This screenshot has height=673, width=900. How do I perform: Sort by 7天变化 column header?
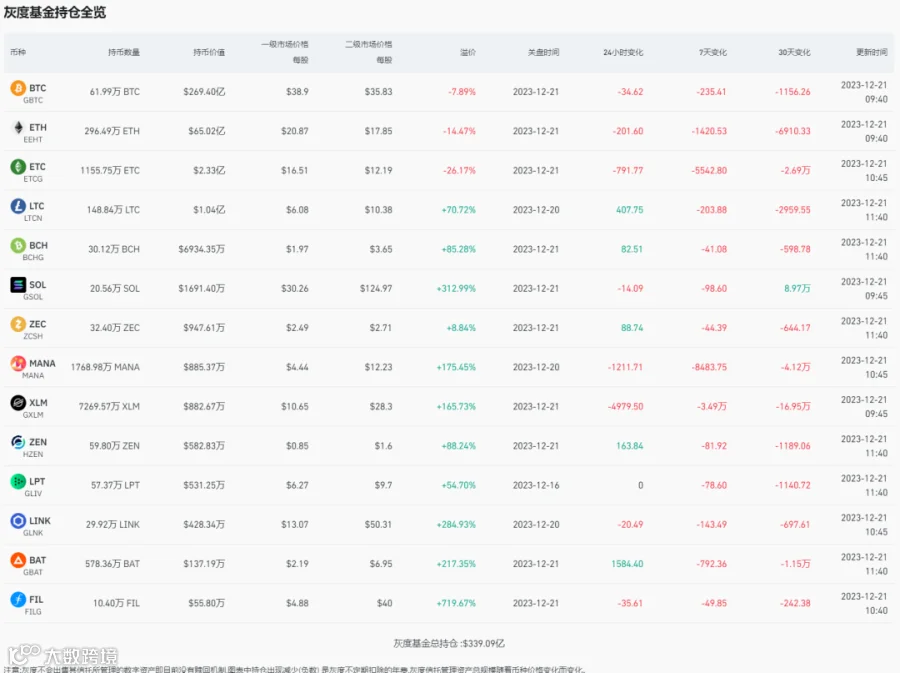click(x=712, y=52)
